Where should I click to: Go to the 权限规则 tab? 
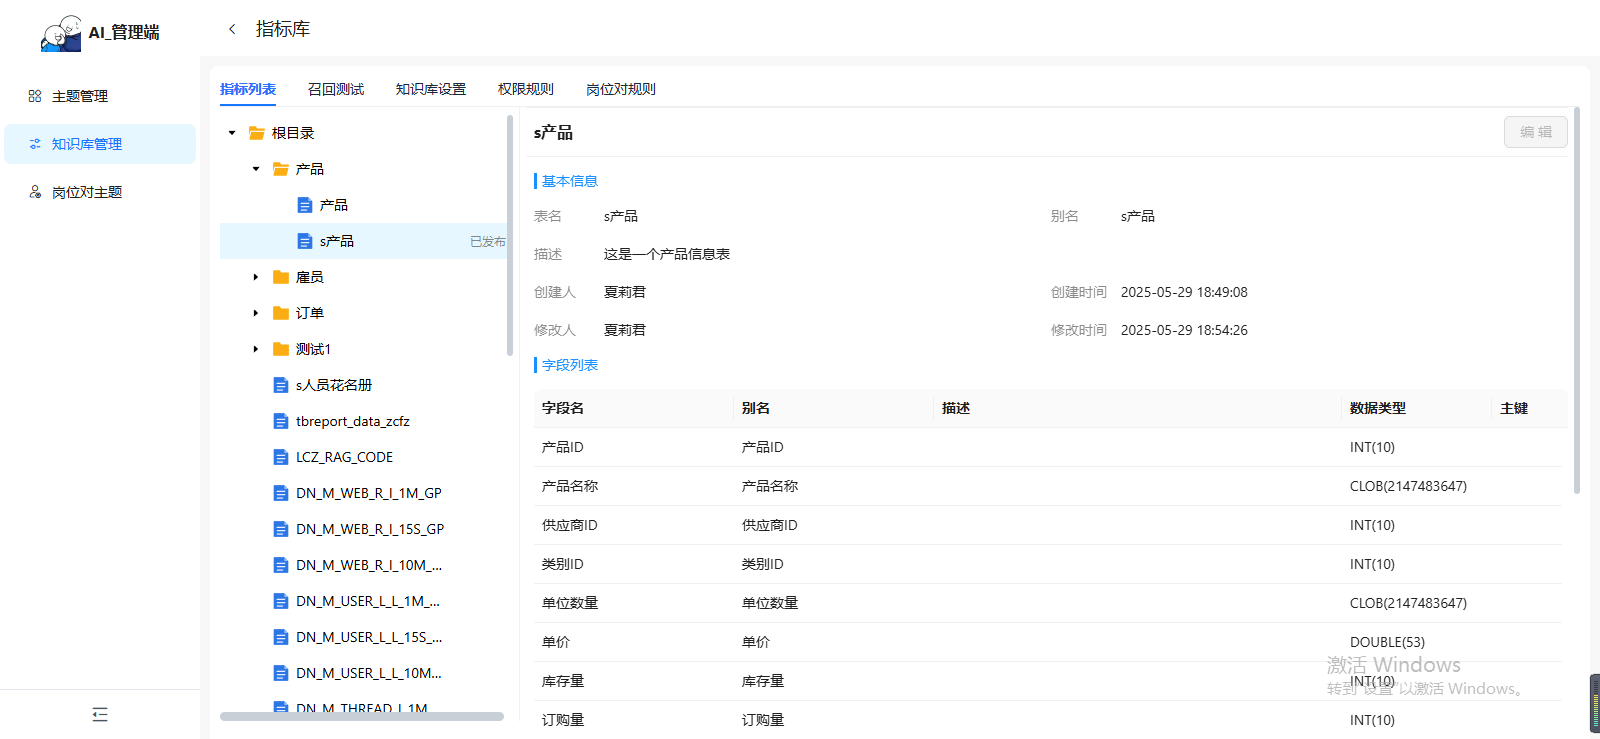pos(526,89)
